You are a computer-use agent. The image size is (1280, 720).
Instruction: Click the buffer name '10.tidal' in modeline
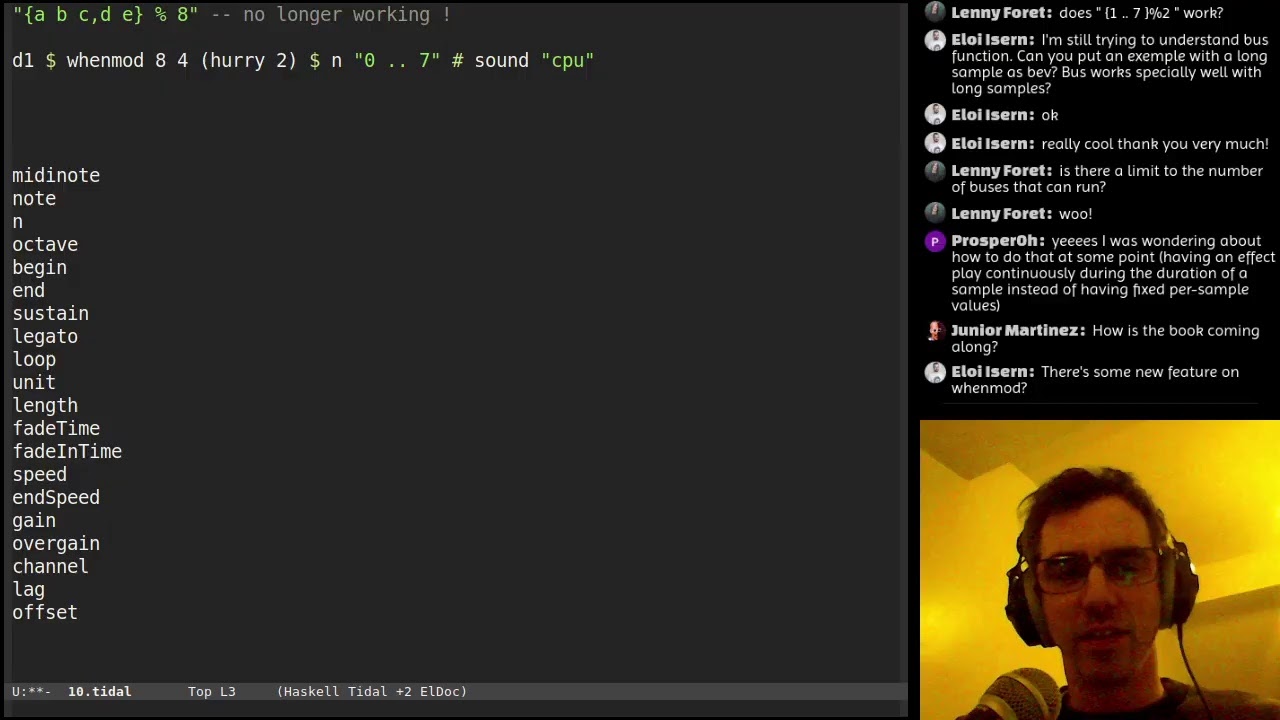(99, 692)
